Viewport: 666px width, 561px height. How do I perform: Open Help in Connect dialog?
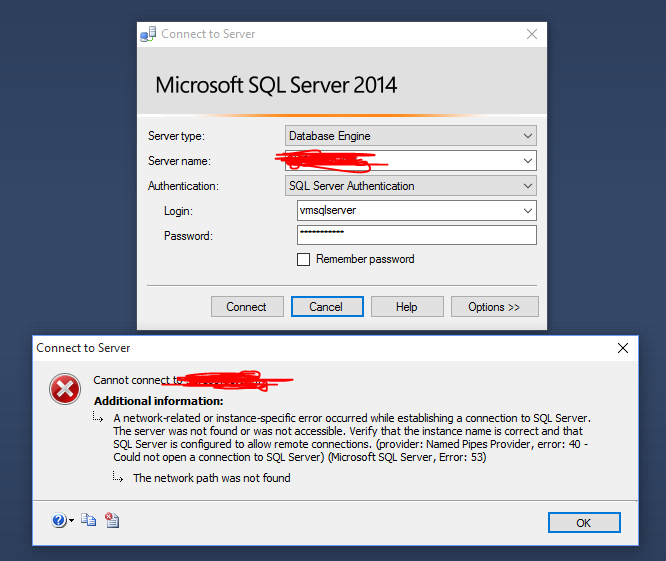point(407,307)
